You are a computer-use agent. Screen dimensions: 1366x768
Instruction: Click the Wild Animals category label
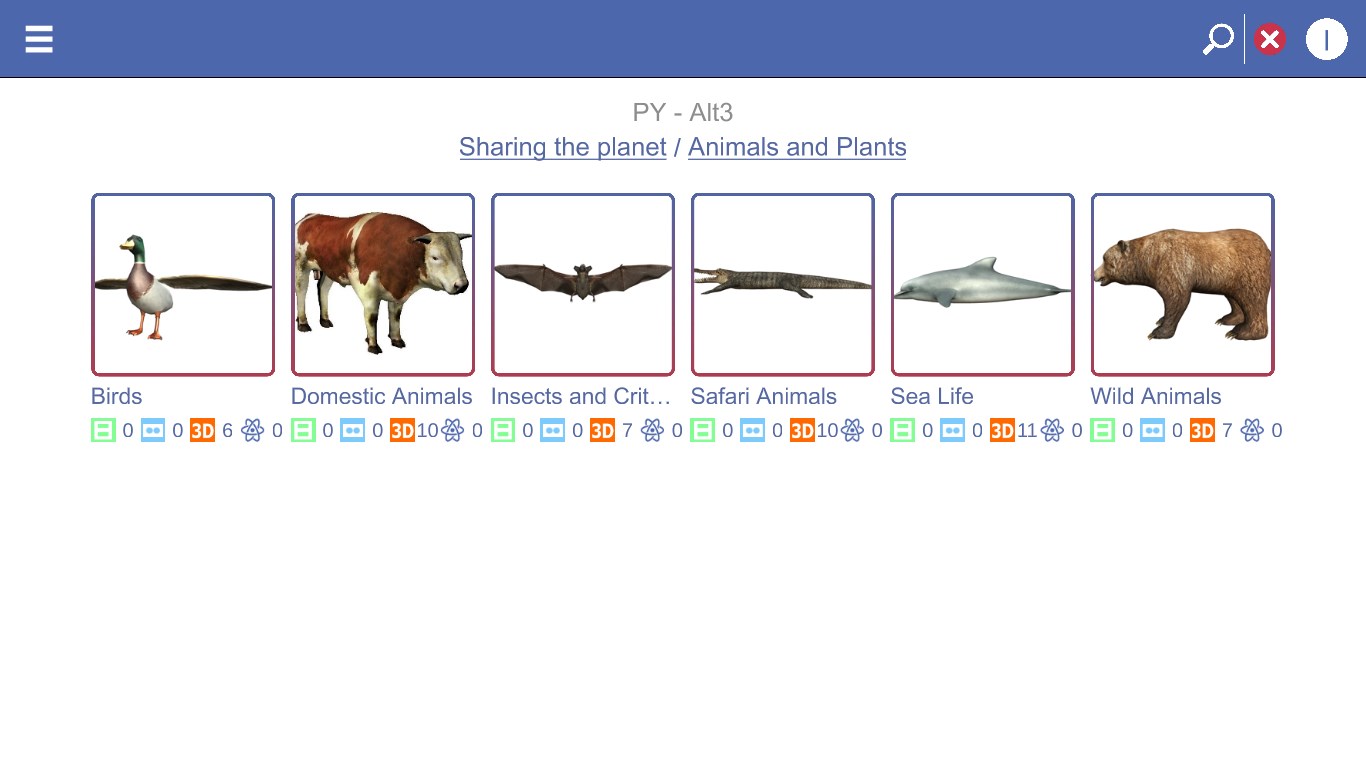click(1156, 396)
